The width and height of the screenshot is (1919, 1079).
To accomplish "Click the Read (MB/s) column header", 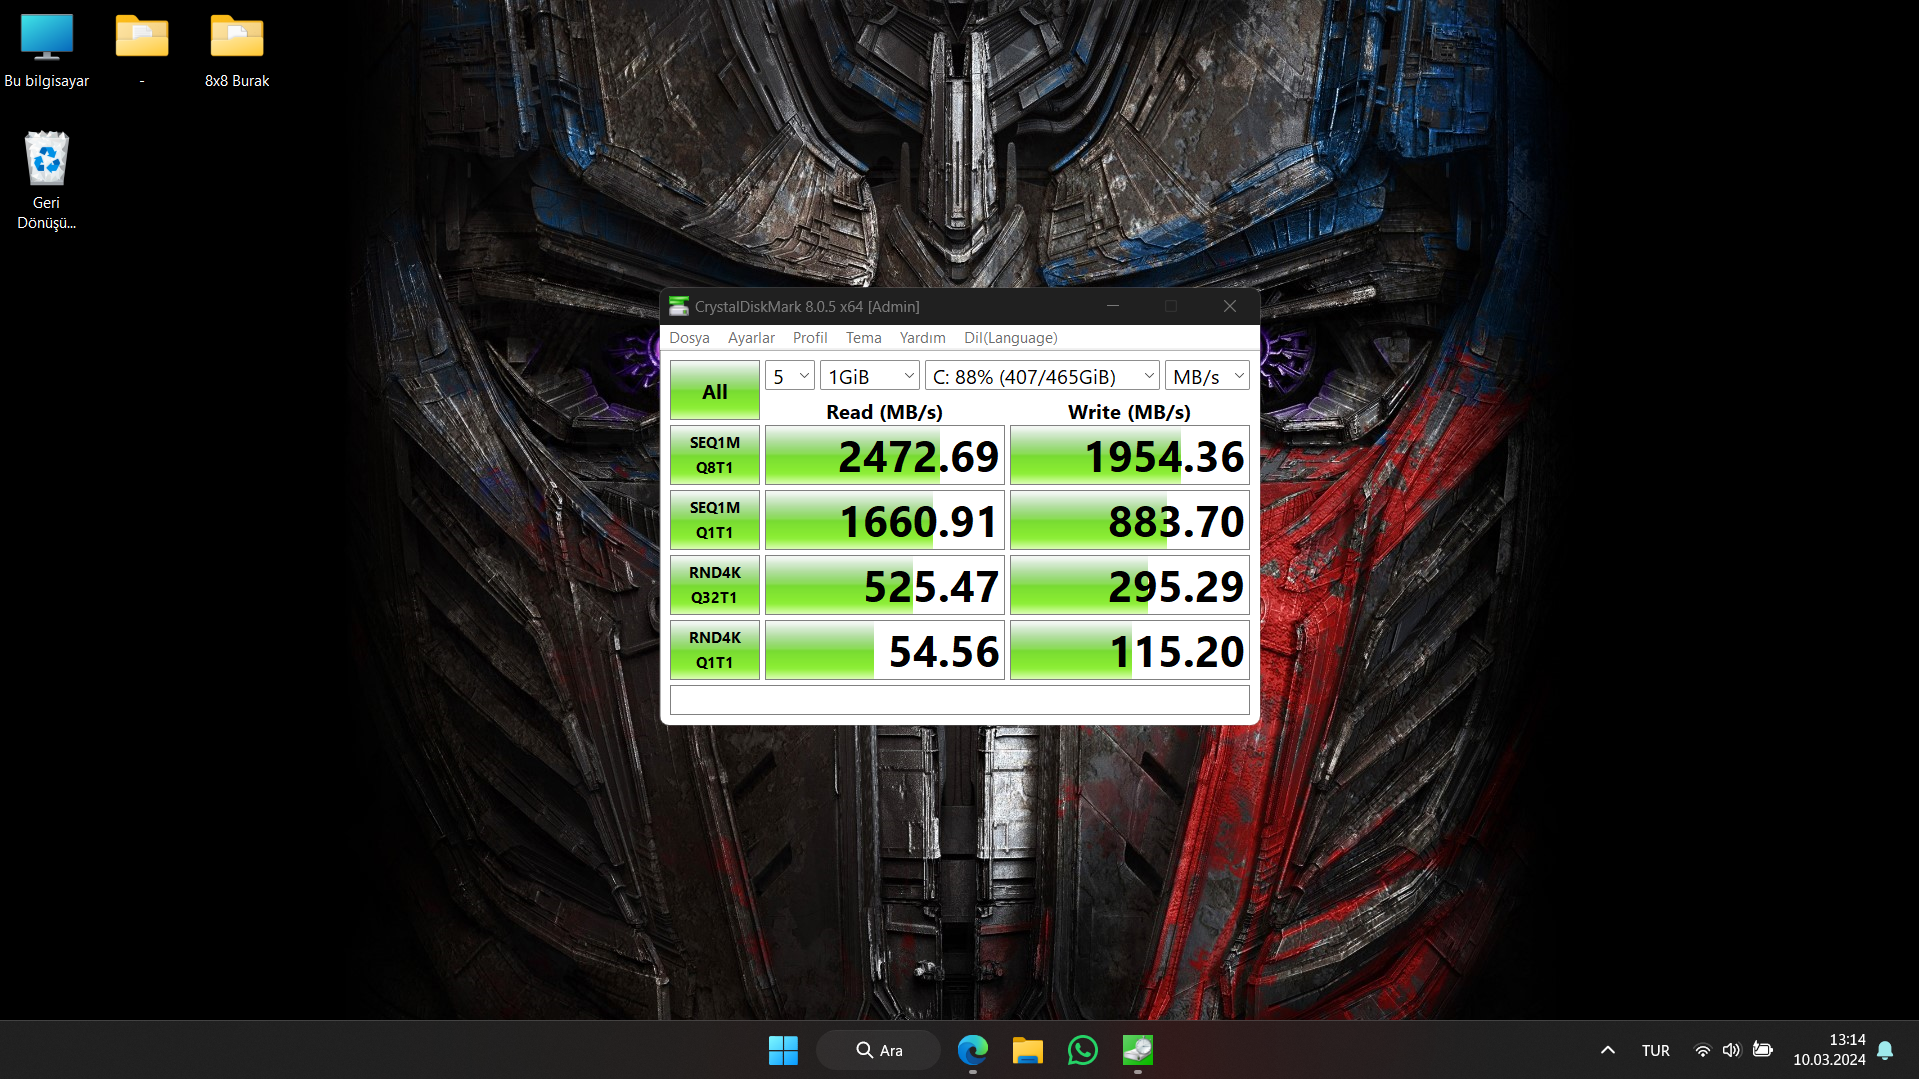I will pyautogui.click(x=884, y=412).
